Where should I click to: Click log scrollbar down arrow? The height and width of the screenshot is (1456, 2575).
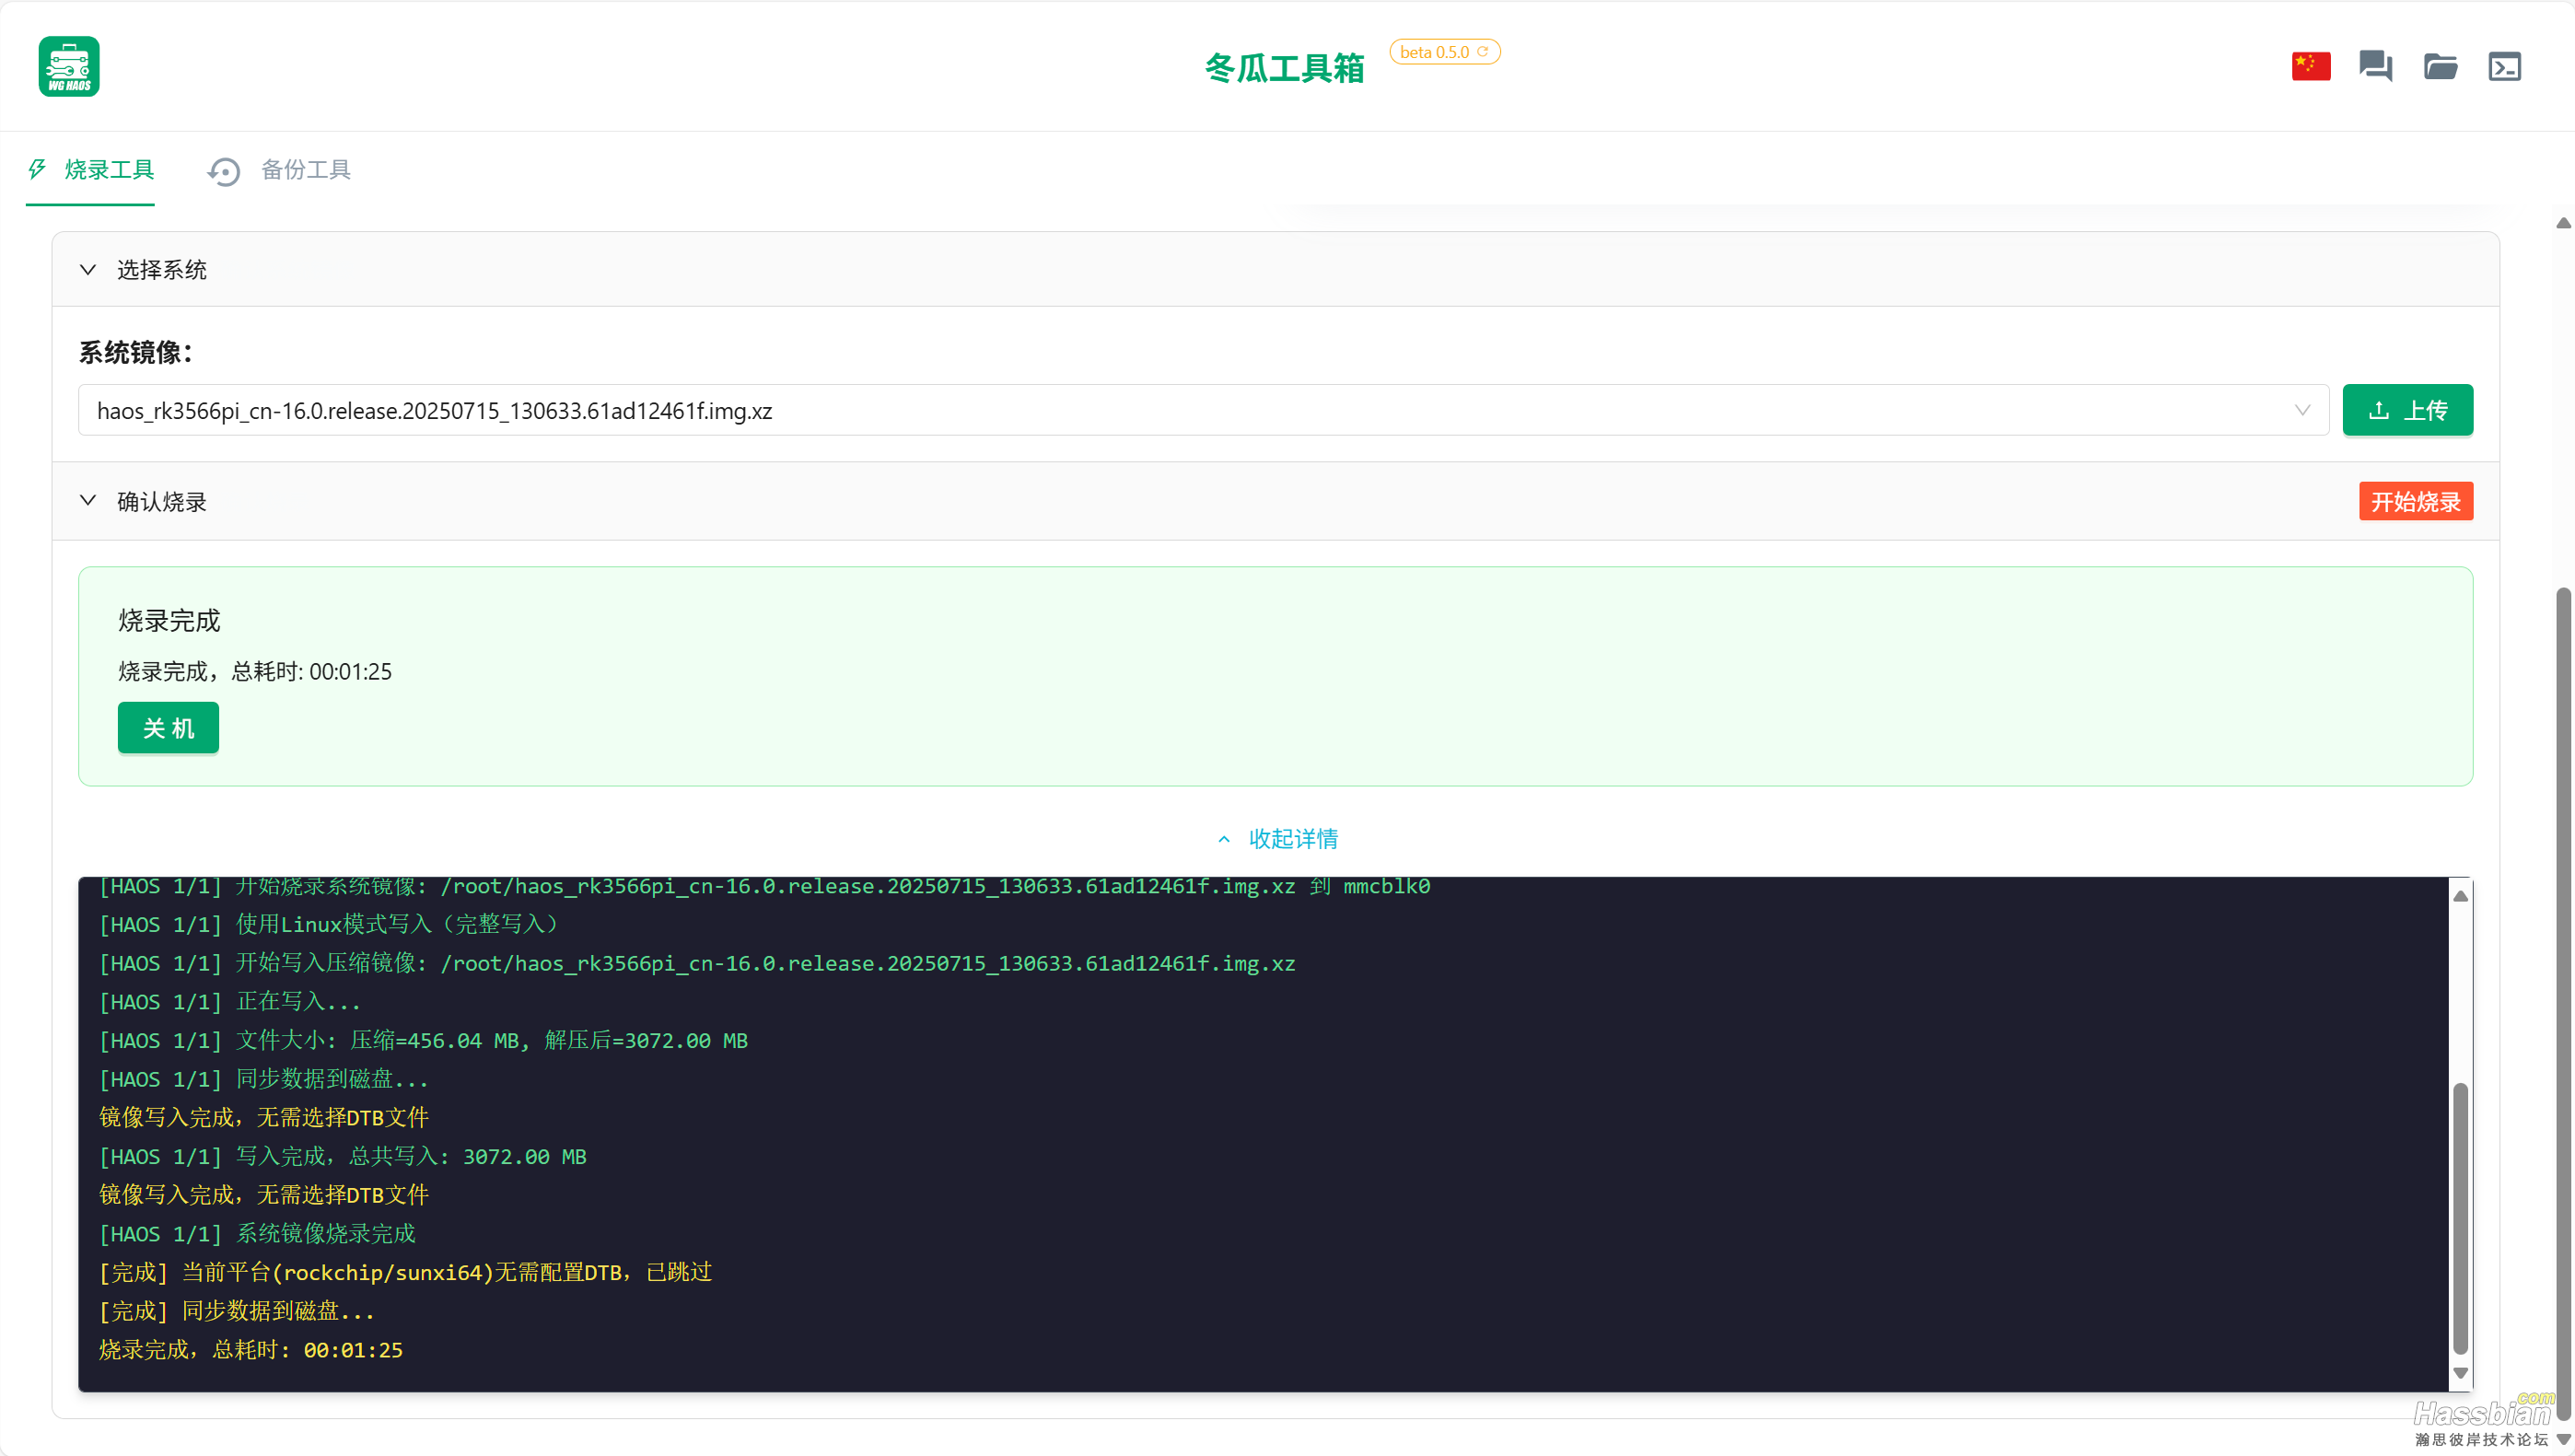(x=2460, y=1372)
